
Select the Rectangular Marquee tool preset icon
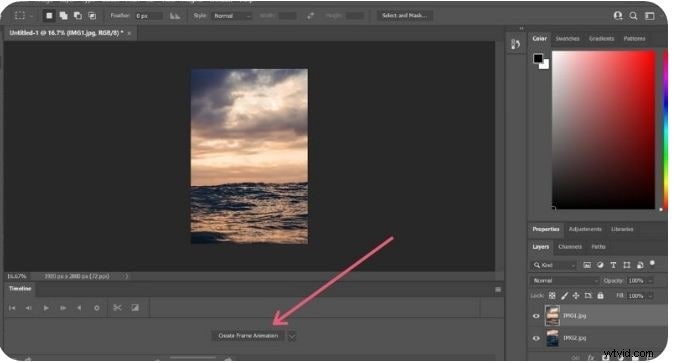click(x=20, y=15)
